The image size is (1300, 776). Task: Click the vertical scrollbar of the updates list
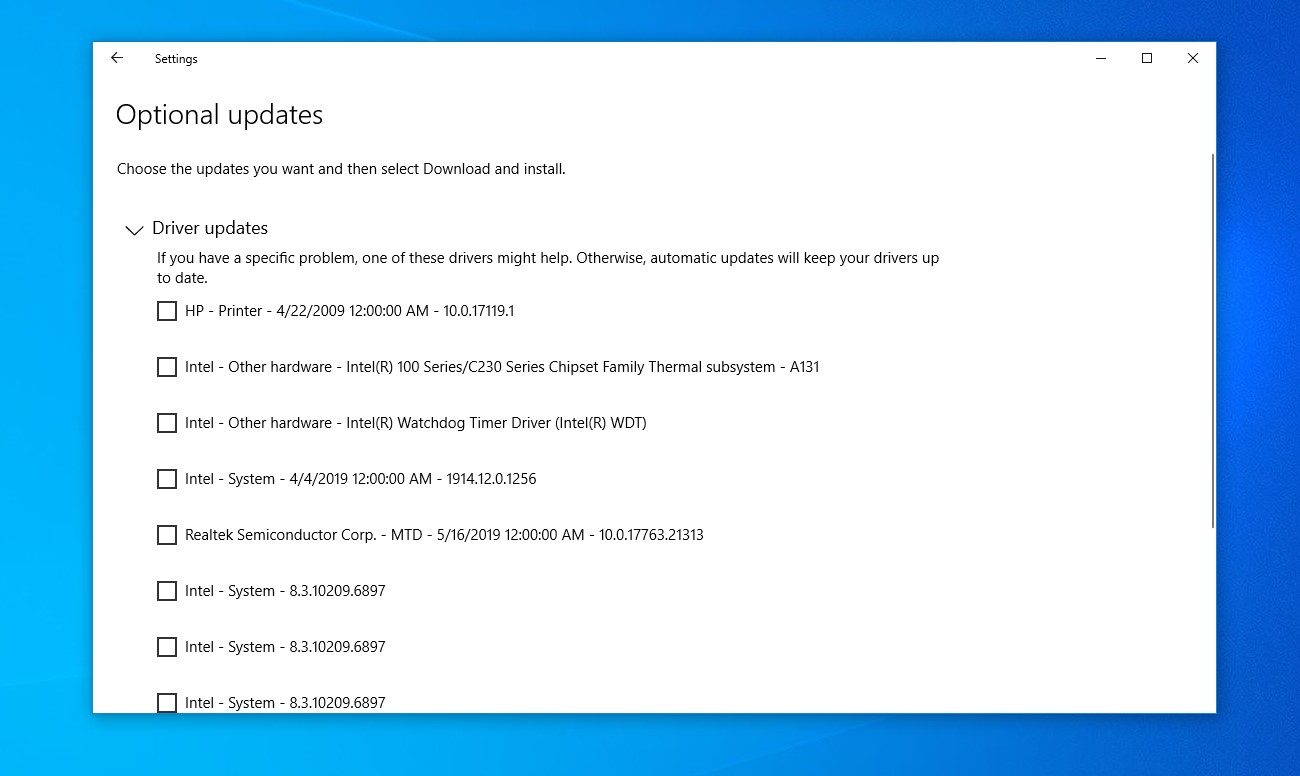(1213, 340)
